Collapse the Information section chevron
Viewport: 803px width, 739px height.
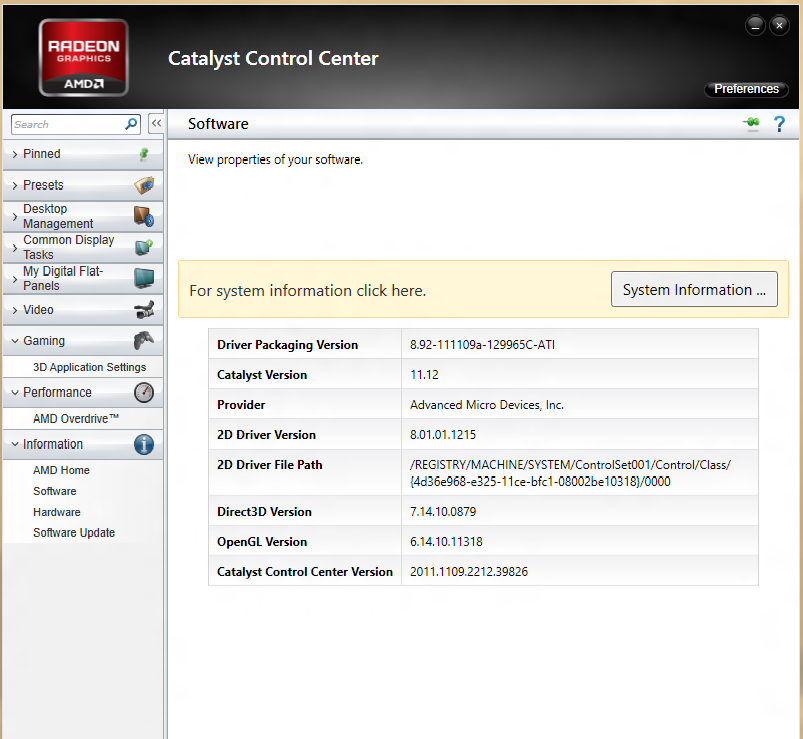coord(15,444)
